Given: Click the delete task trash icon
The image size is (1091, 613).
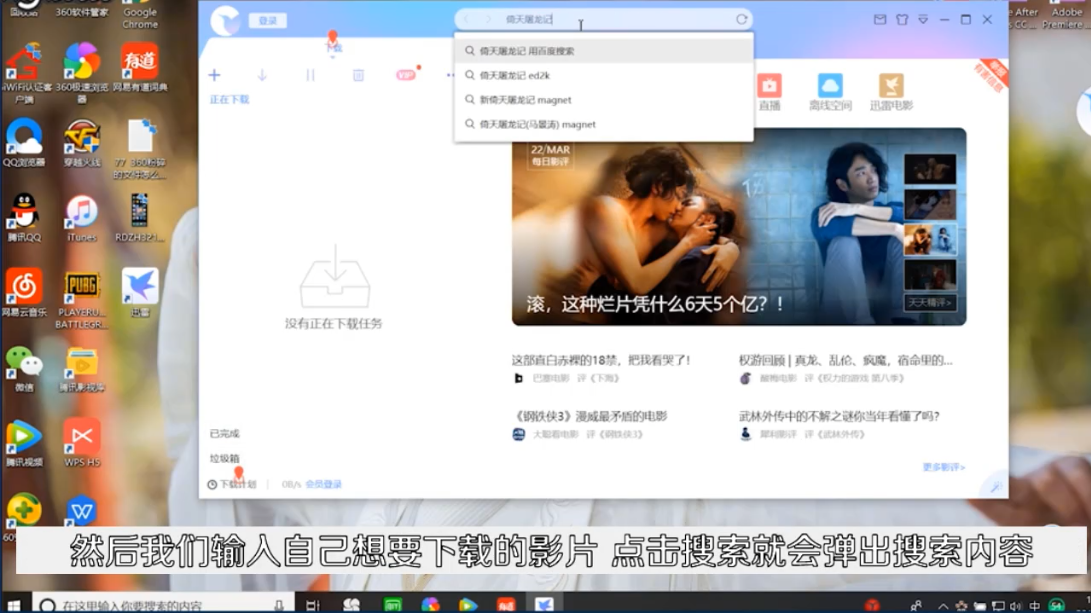Looking at the screenshot, I should click(358, 75).
